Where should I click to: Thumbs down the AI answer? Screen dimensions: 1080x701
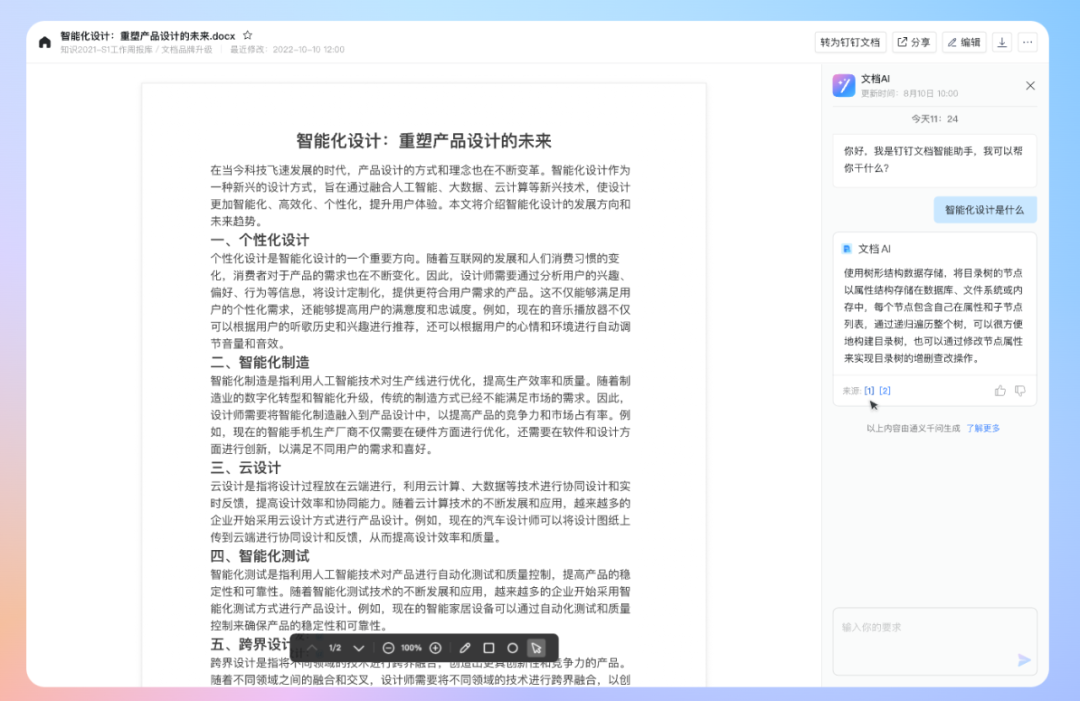[1020, 391]
